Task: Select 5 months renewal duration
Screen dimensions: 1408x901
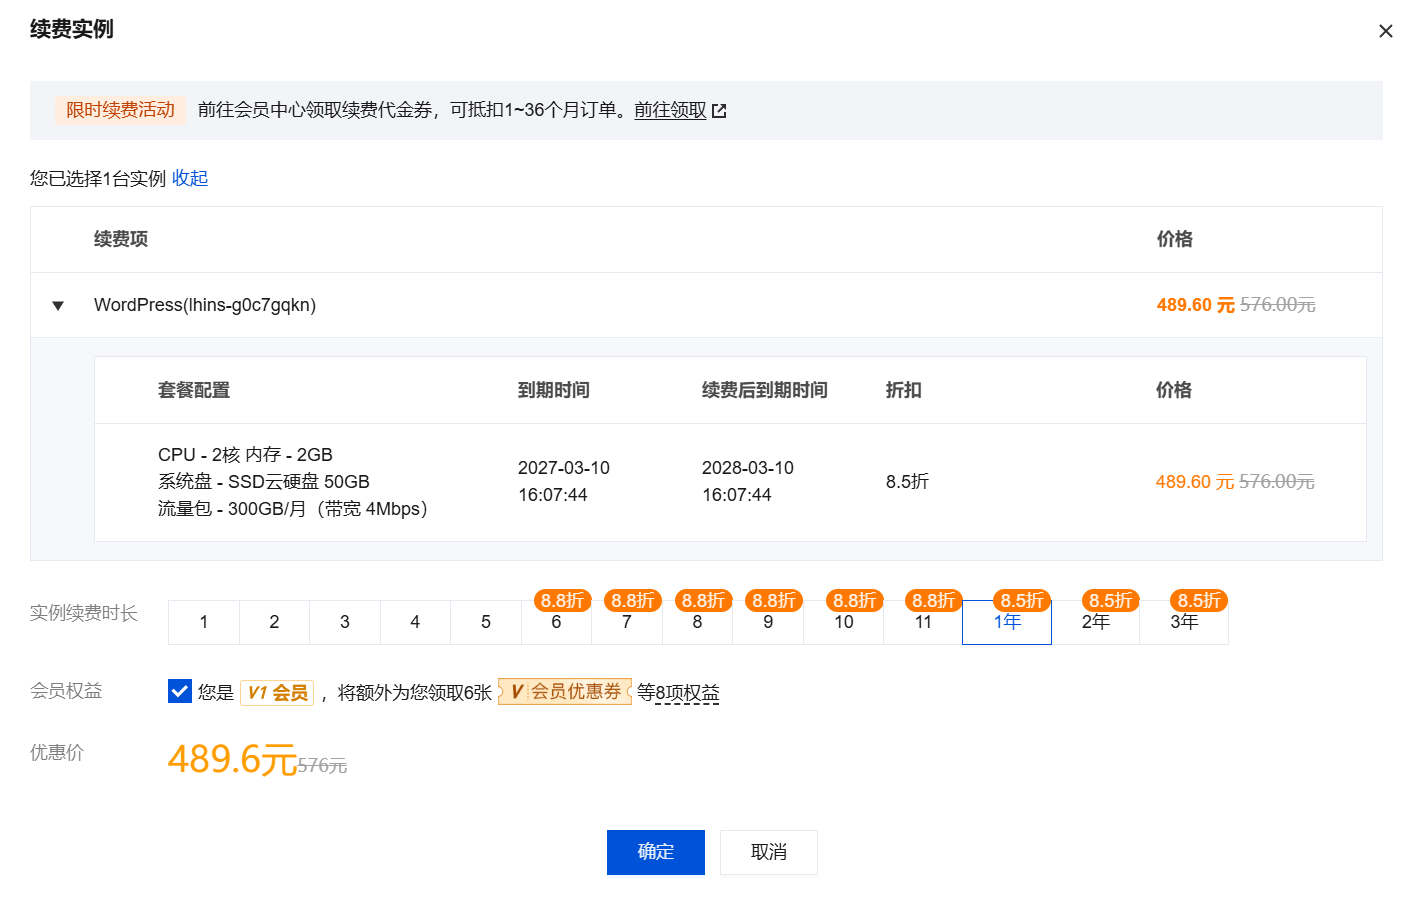Action: (486, 622)
